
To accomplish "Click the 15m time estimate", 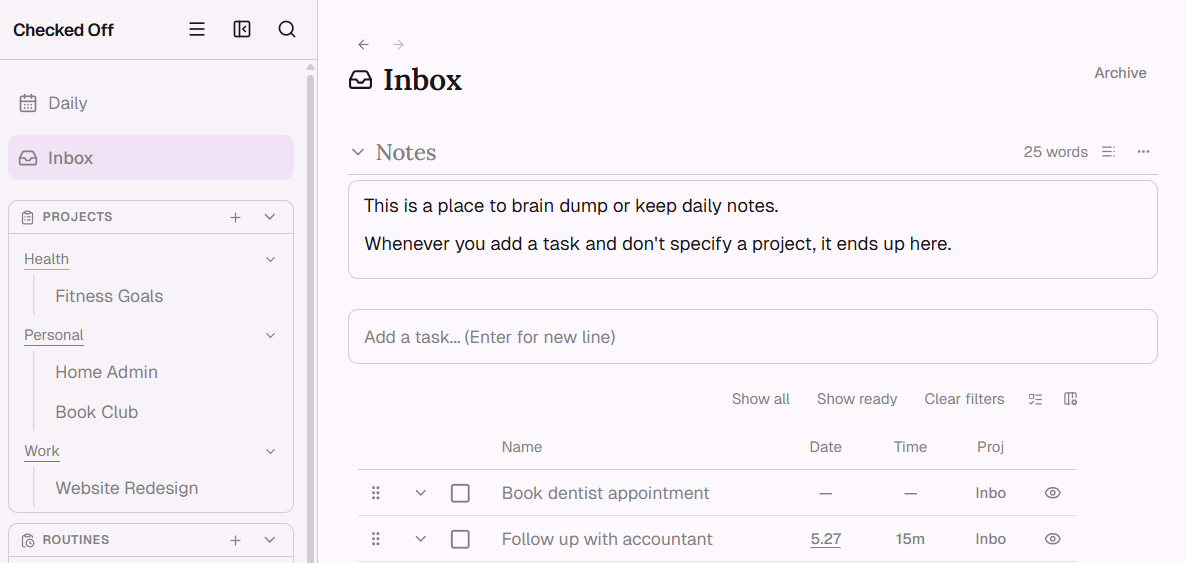I will point(910,539).
